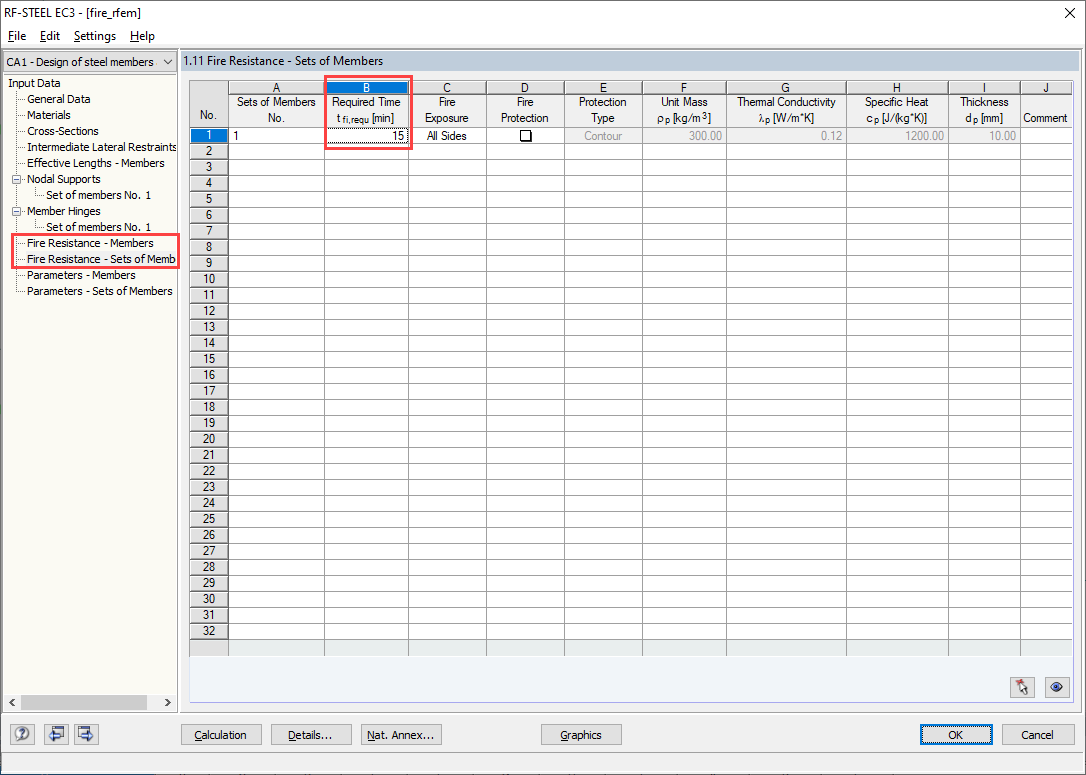Select members graphically with the pick-cursor icon
Image resolution: width=1086 pixels, height=775 pixels.
point(1022,687)
